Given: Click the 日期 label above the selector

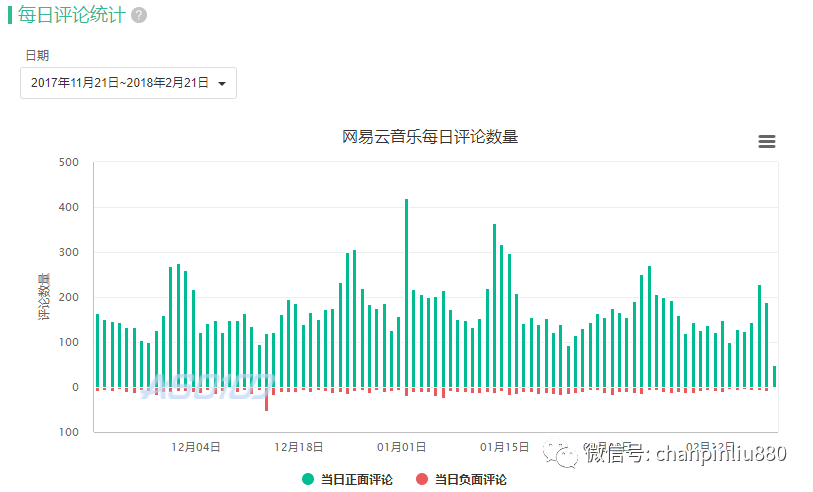Looking at the screenshot, I should coord(37,55).
